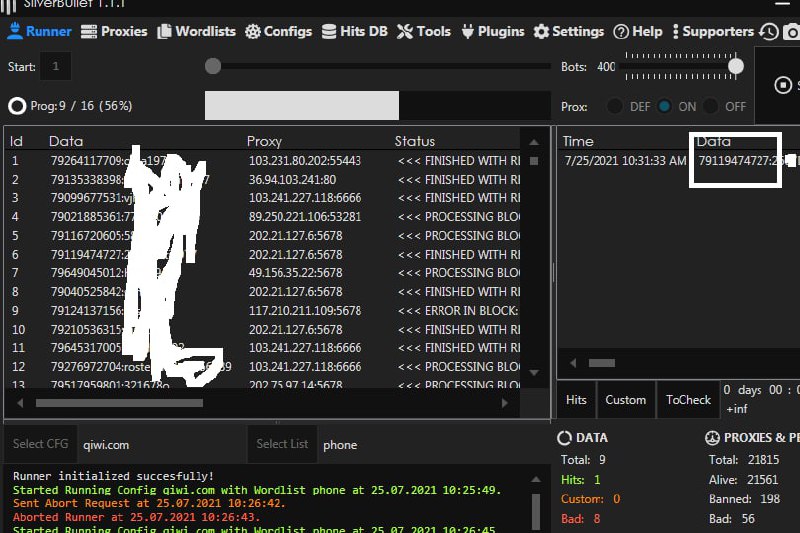Open the Help menu
Screen dimensions: 800x533
(x=638, y=31)
